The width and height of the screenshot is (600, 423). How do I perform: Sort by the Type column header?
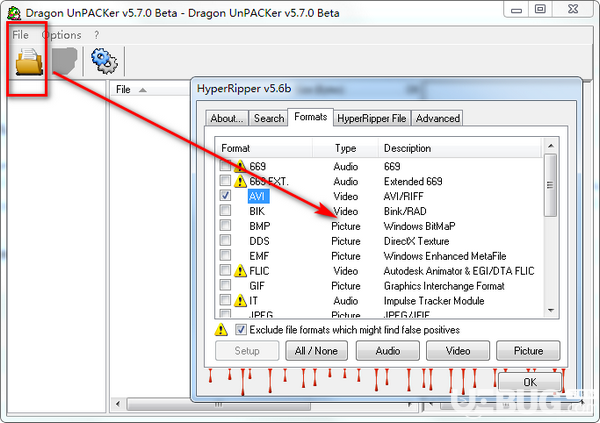pos(346,148)
